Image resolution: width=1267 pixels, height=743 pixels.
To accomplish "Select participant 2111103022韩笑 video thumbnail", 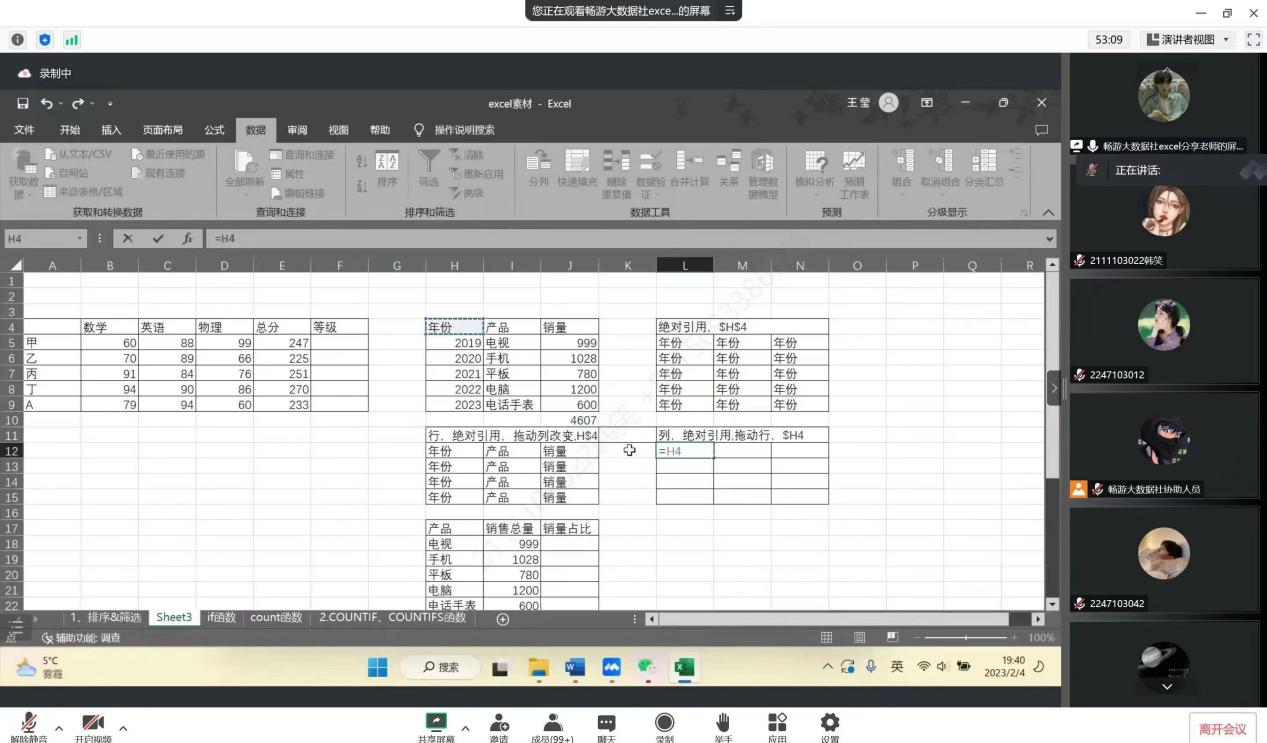I will click(x=1163, y=211).
